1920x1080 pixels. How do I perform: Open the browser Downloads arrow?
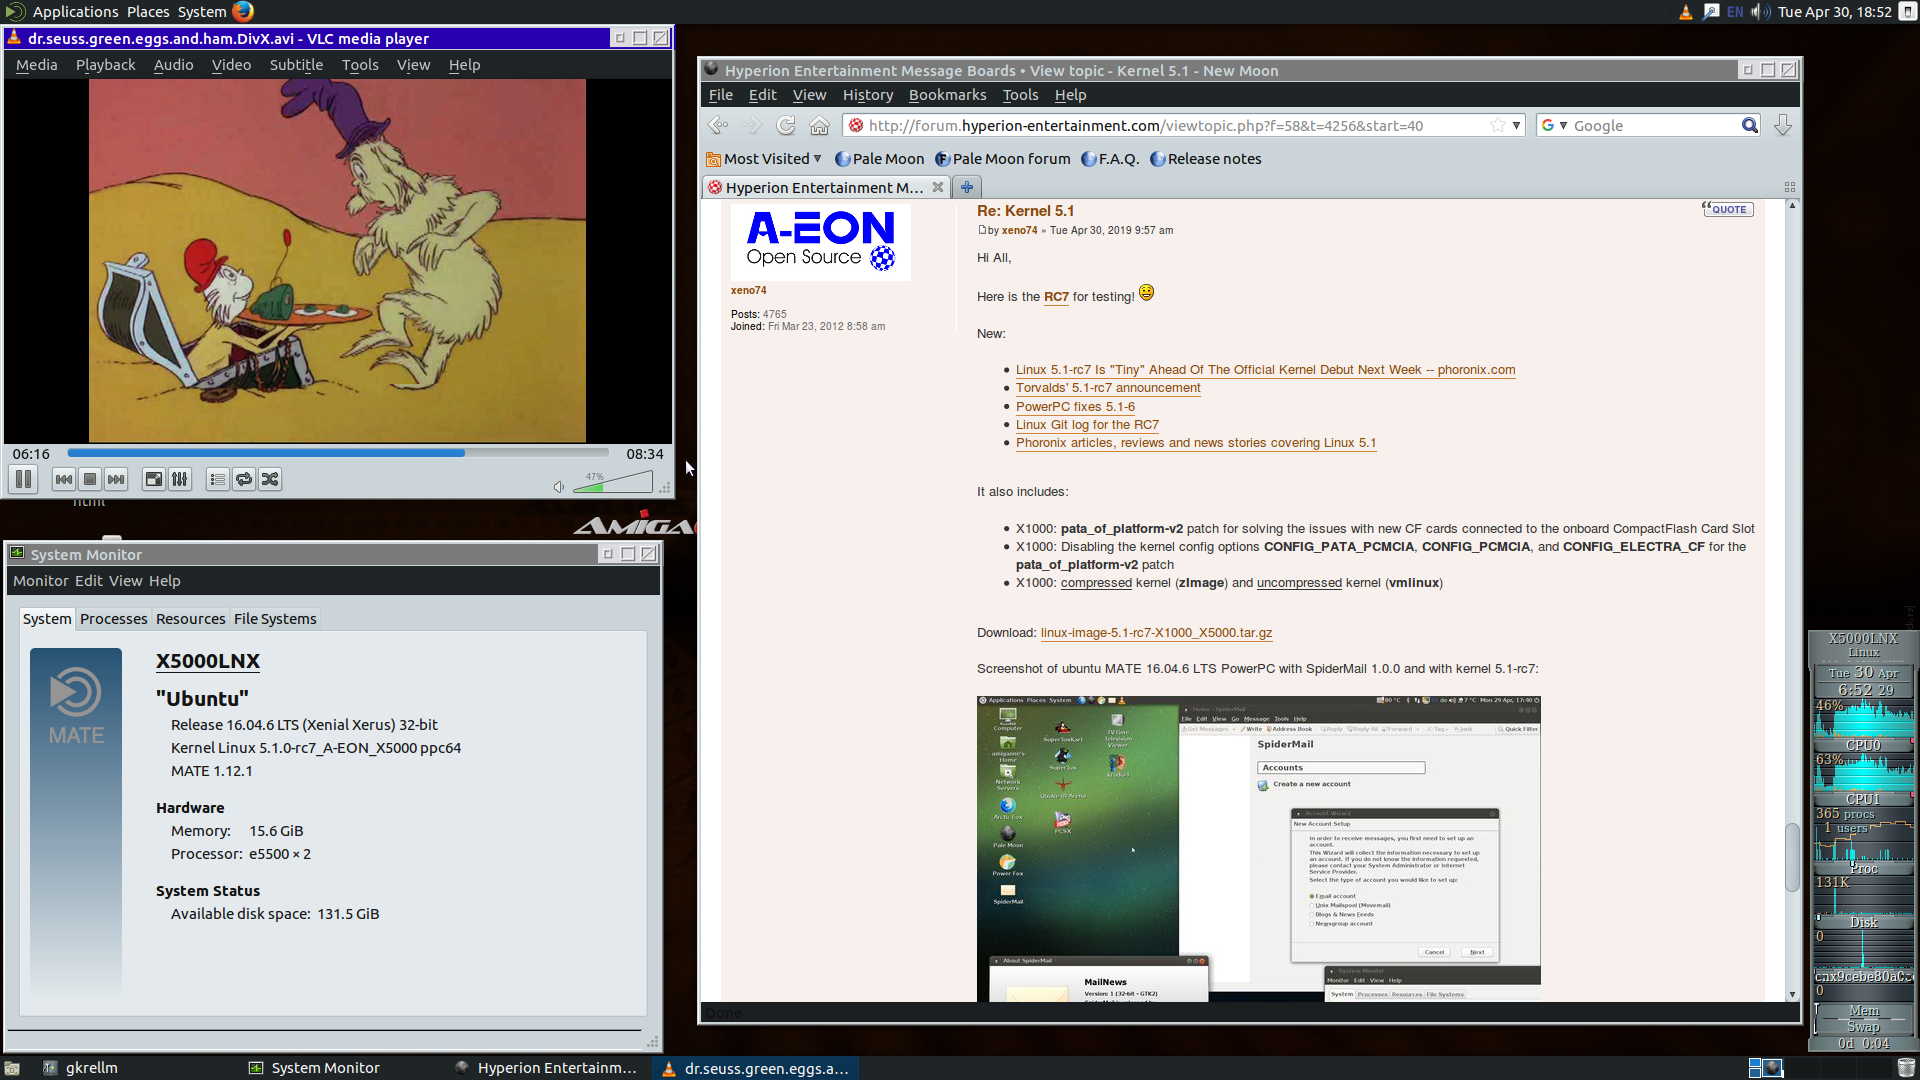click(1782, 125)
